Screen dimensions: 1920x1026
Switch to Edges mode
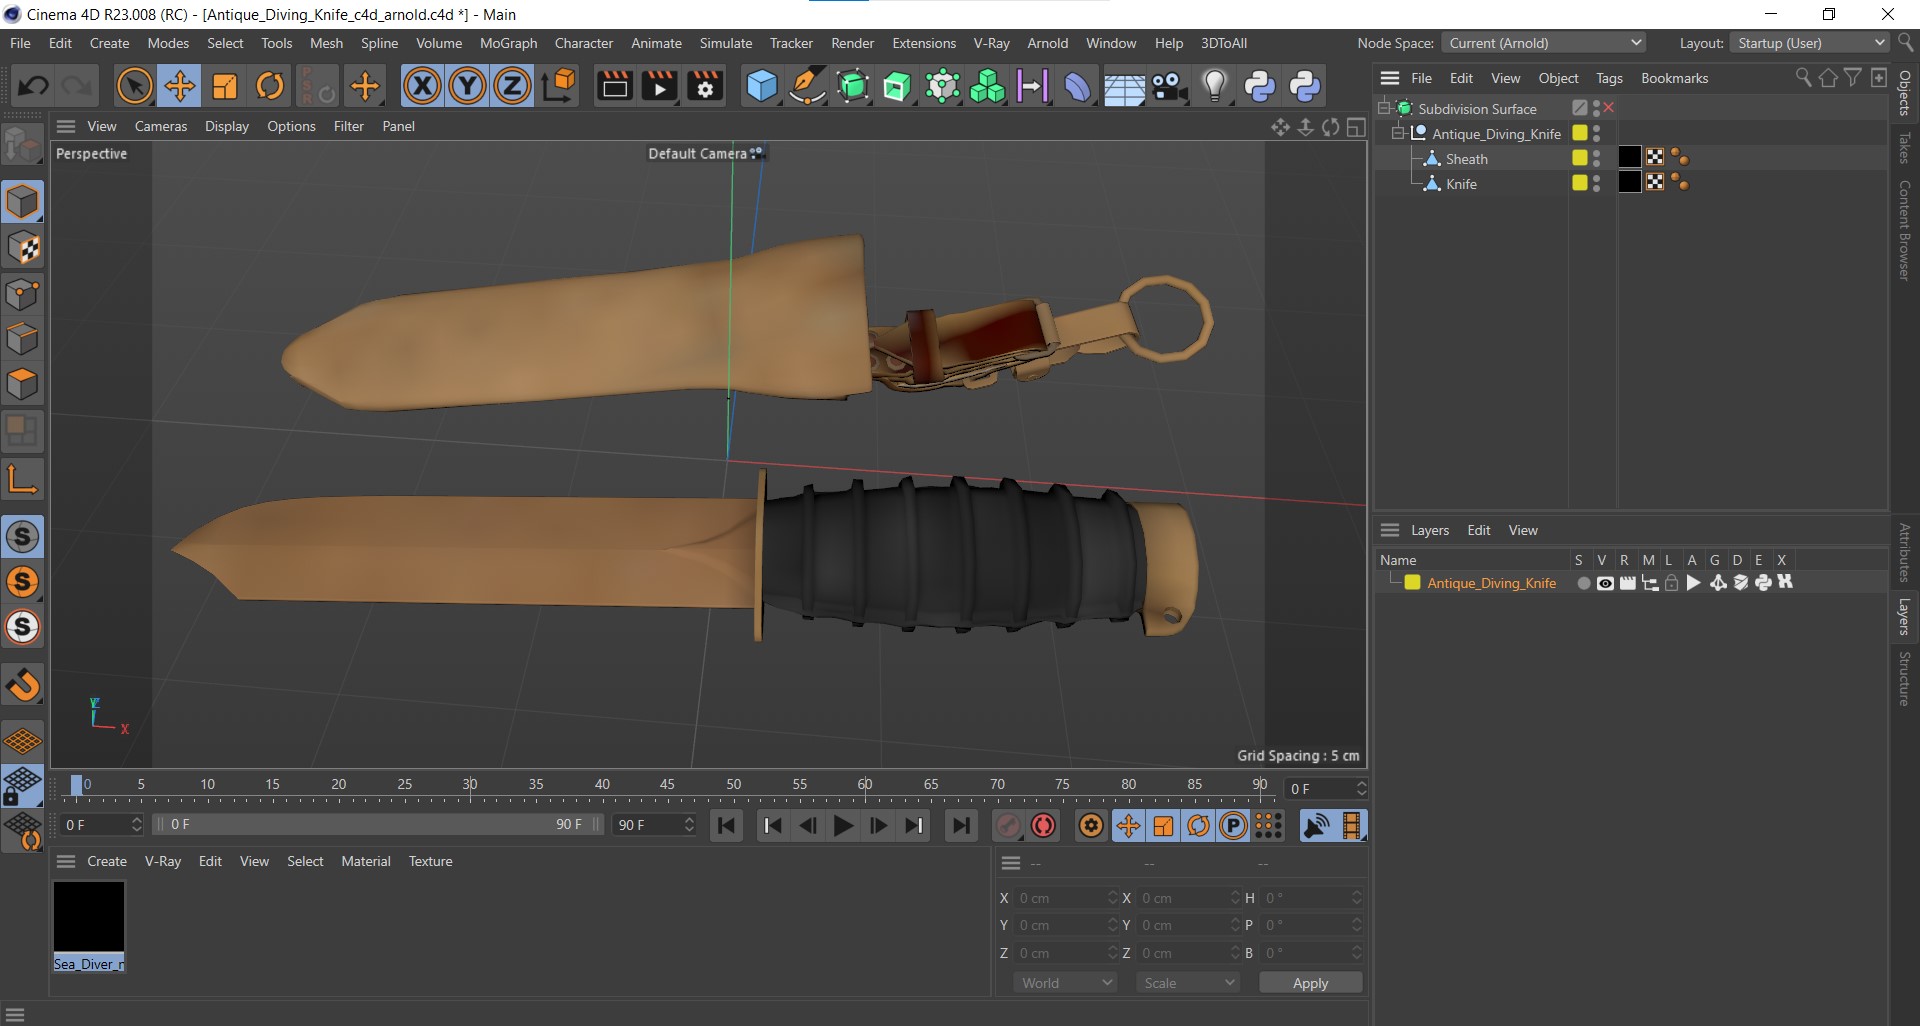click(23, 340)
